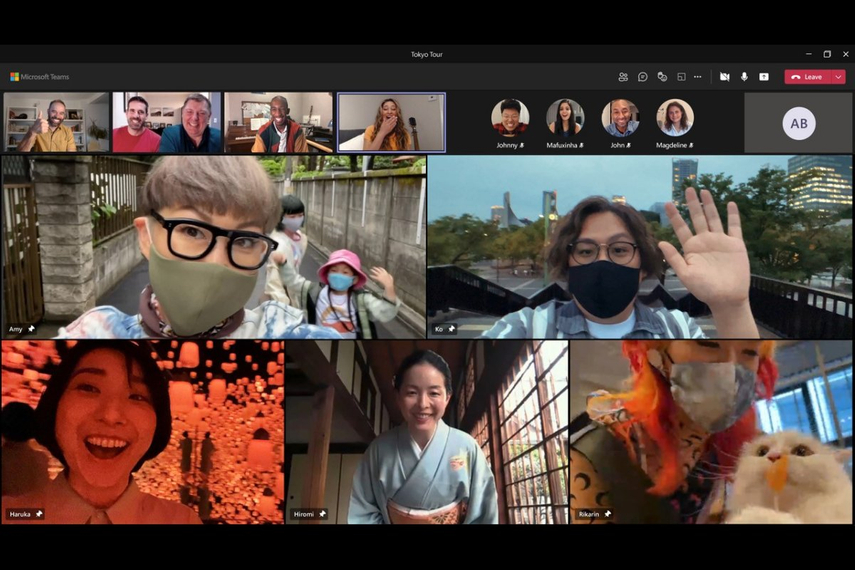Click the AB initials avatar tile
Screen dimensions: 855x570
[798, 123]
